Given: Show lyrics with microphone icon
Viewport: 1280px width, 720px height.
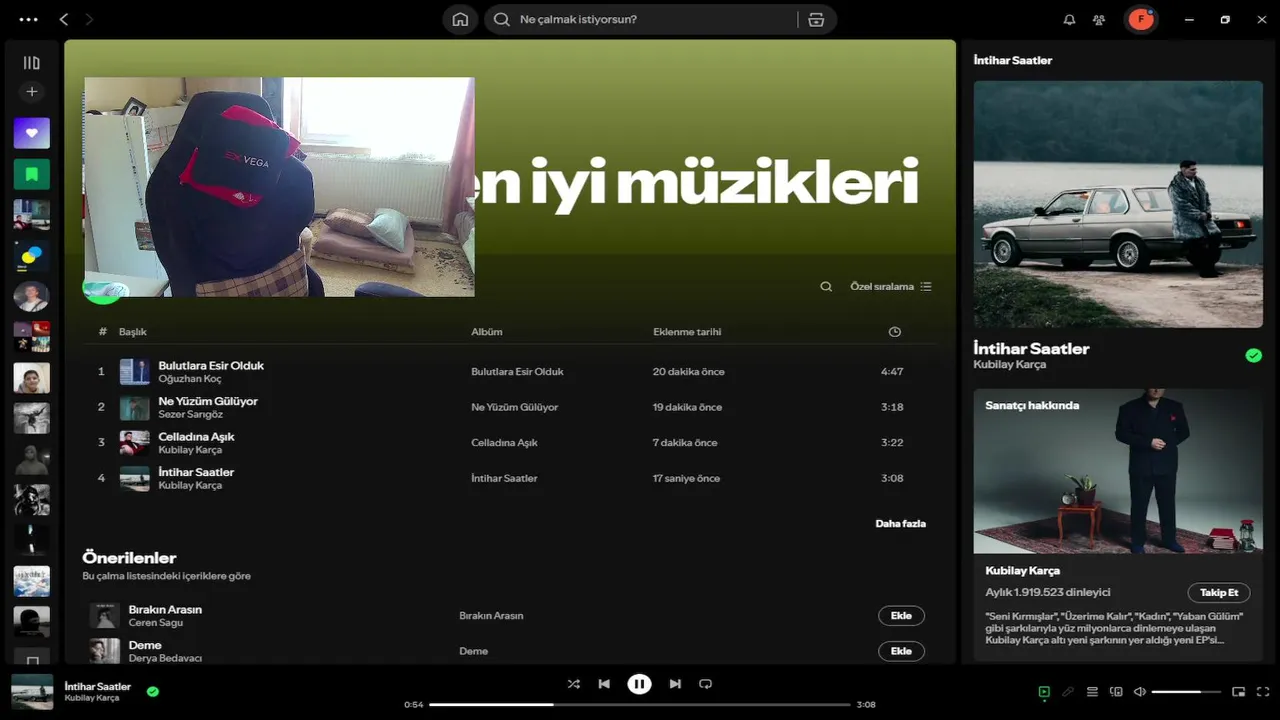Looking at the screenshot, I should coord(1068,692).
